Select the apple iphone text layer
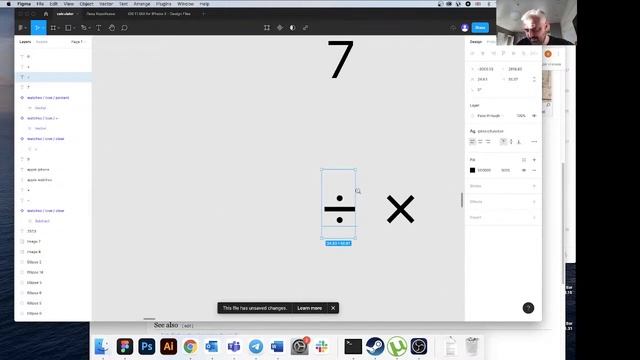640x360 pixels. (x=38, y=169)
